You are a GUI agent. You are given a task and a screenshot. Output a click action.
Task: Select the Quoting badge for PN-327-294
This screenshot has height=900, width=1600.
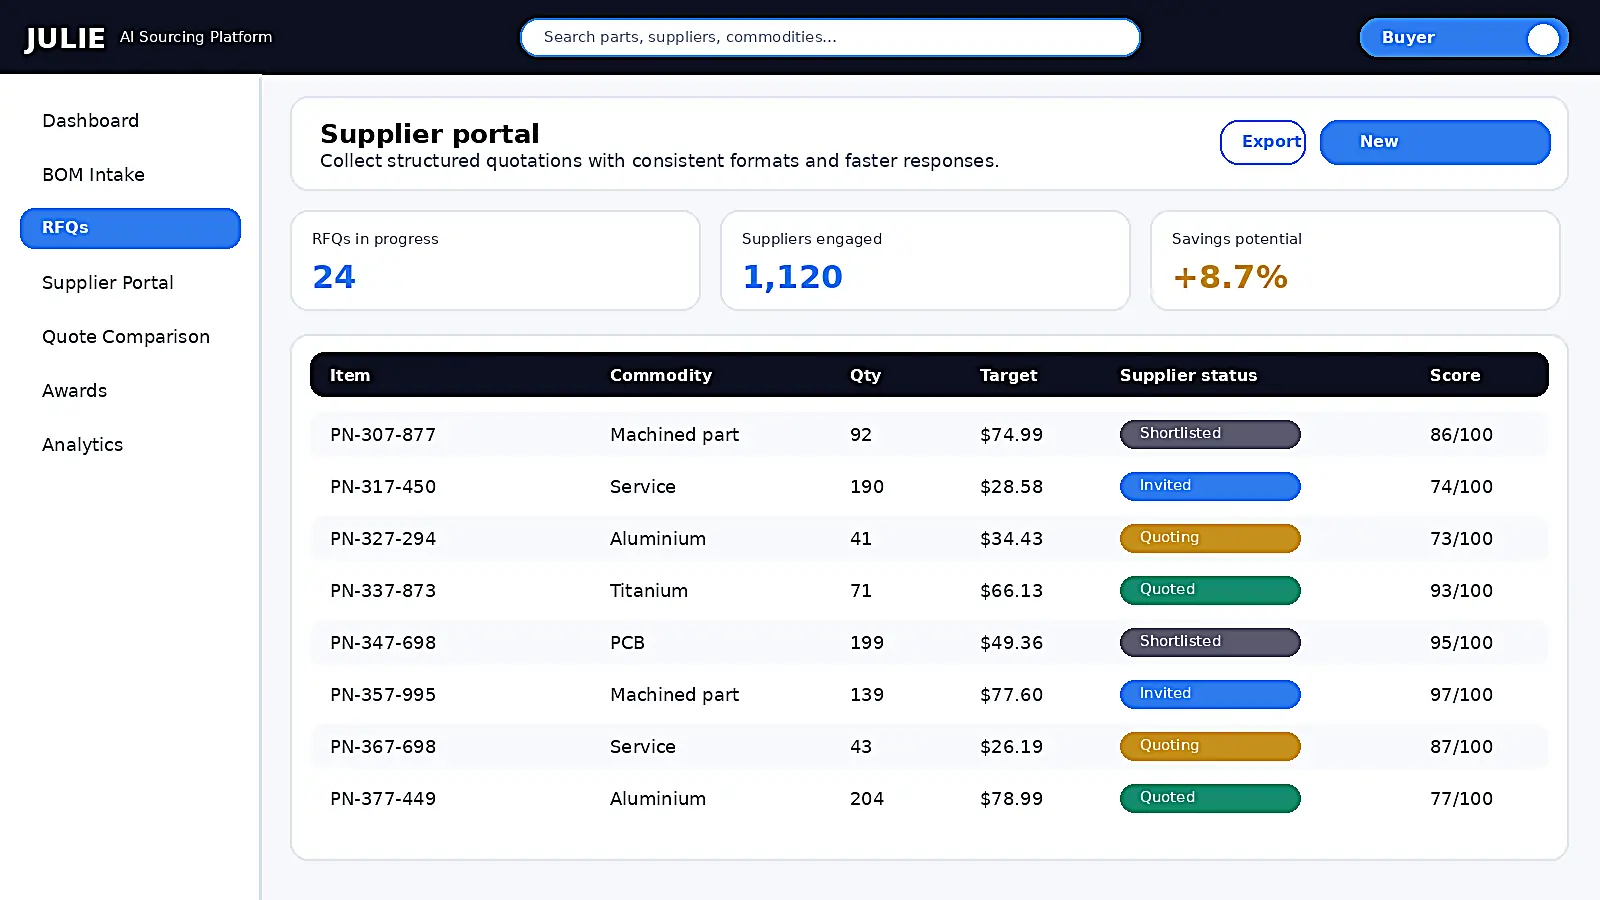click(x=1209, y=538)
